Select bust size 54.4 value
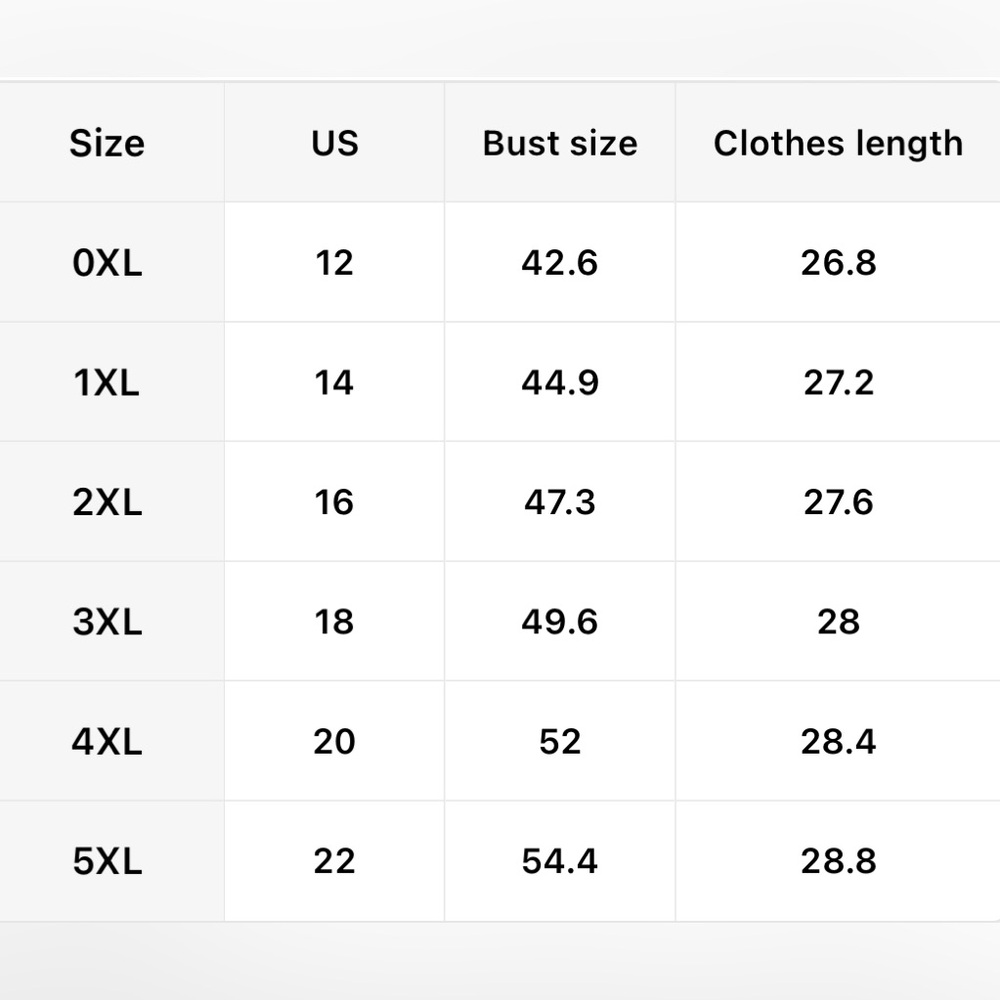This screenshot has height=1000, width=1000. coord(560,861)
